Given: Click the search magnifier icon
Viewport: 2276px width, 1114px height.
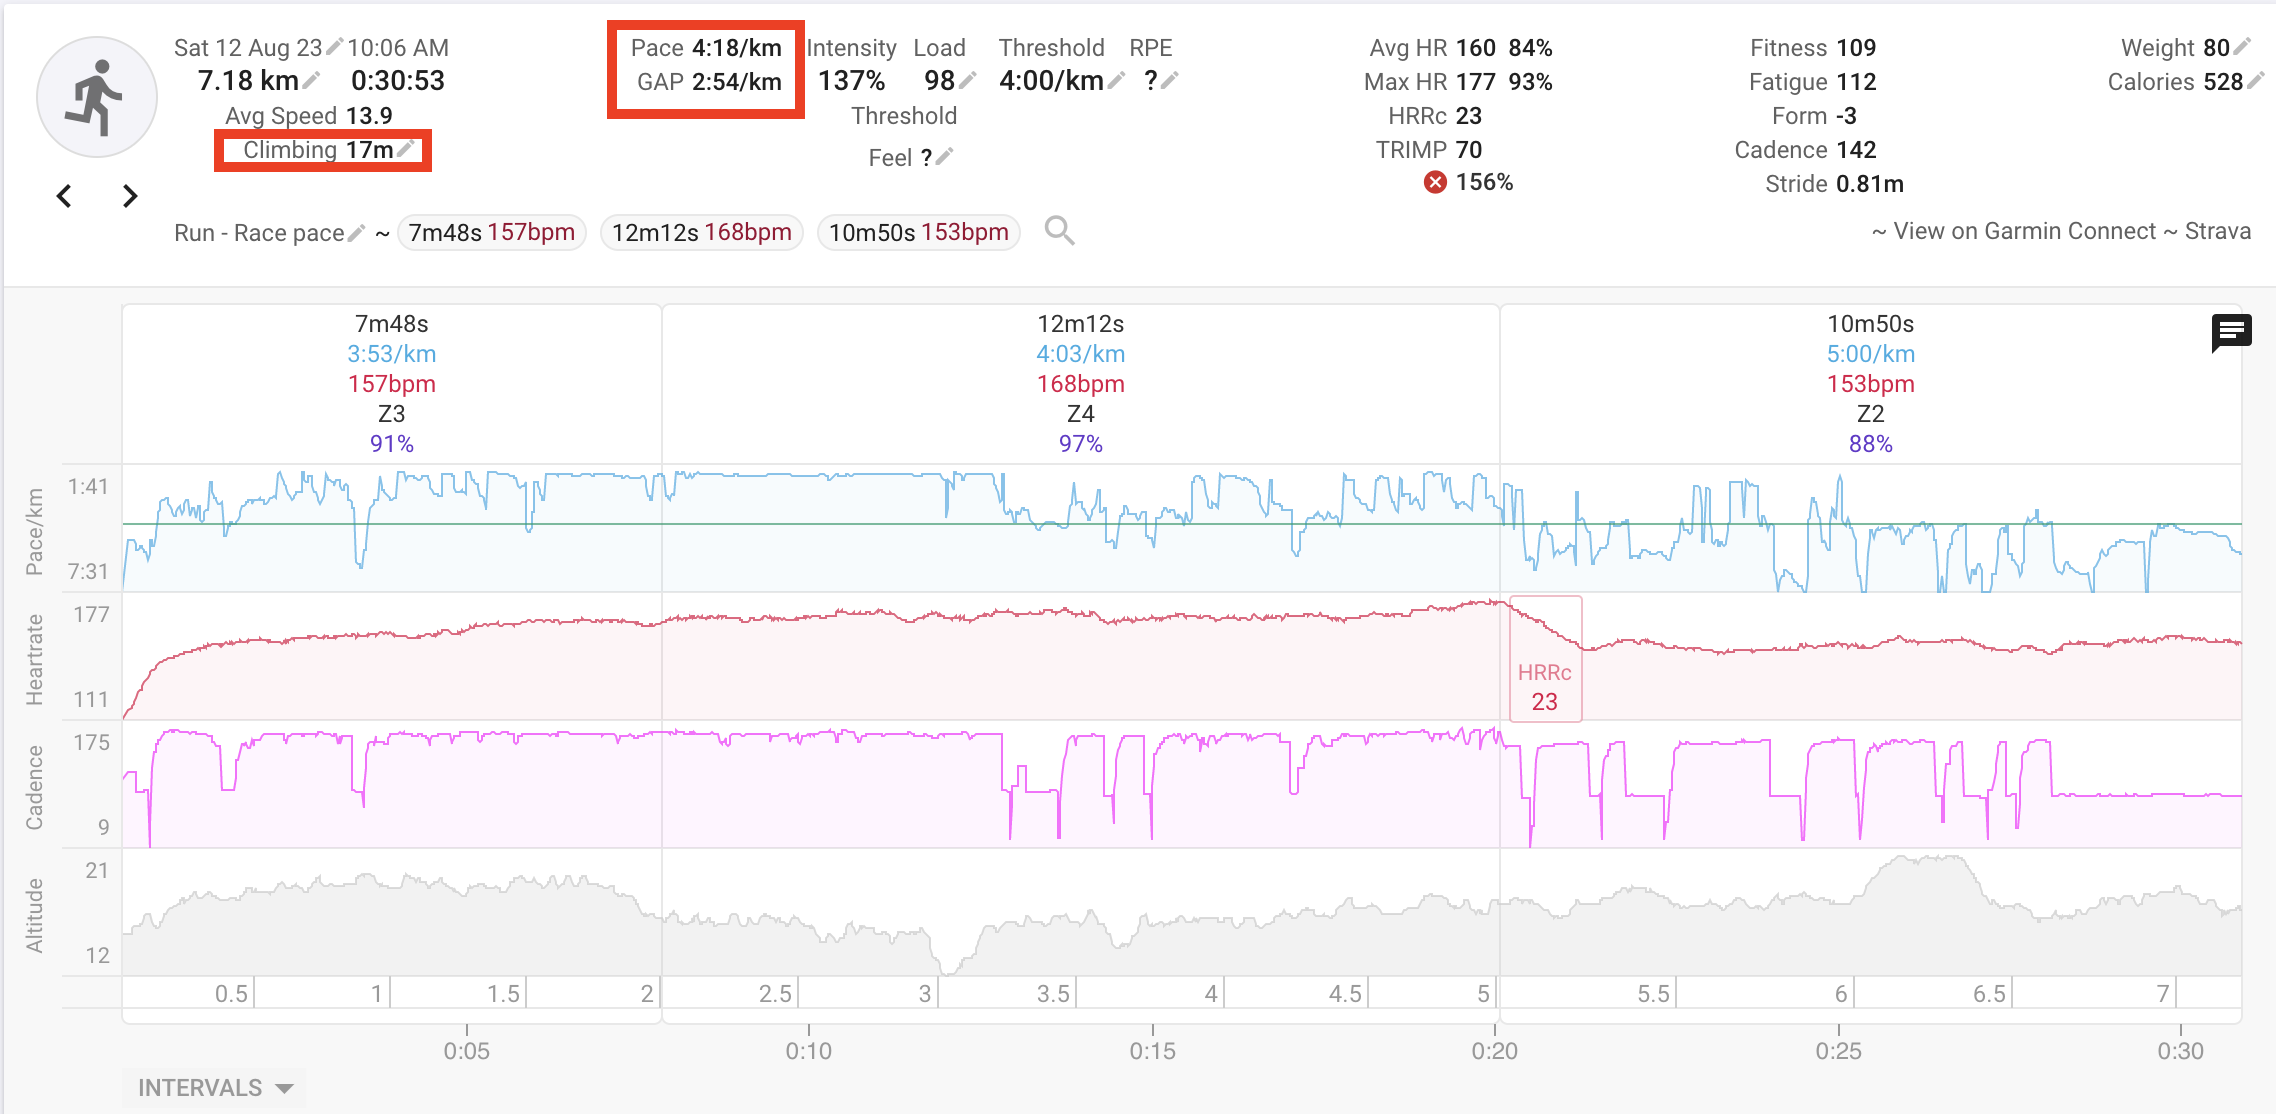Looking at the screenshot, I should 1059,231.
